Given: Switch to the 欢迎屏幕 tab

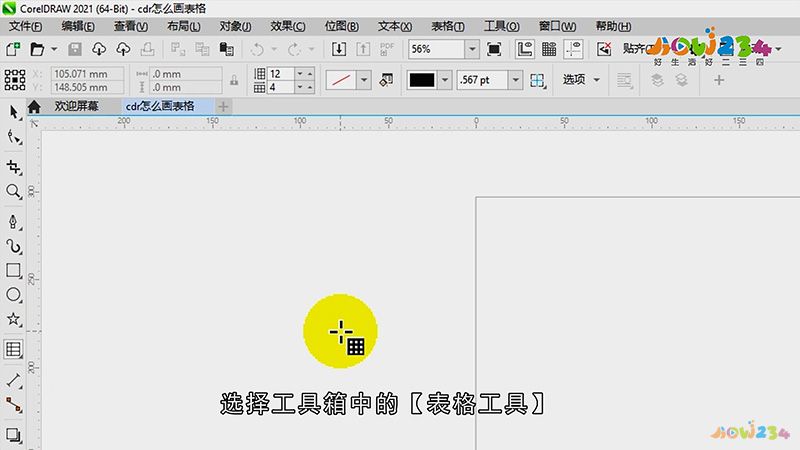Looking at the screenshot, I should [x=77, y=106].
